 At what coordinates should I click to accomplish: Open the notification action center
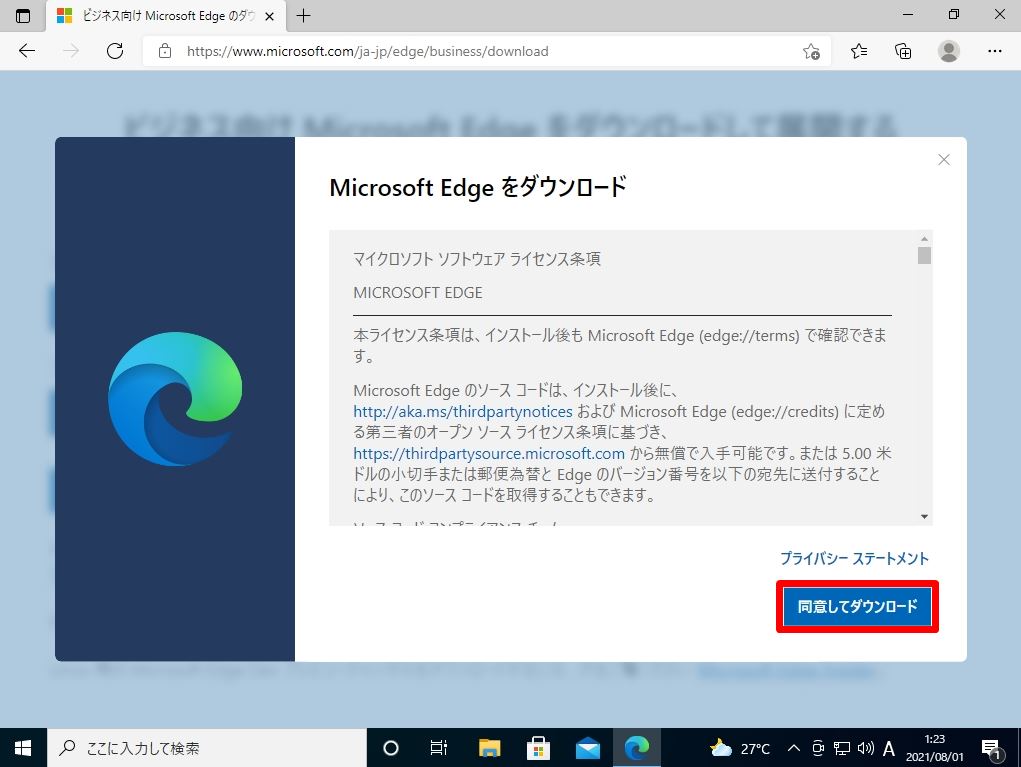tap(991, 748)
